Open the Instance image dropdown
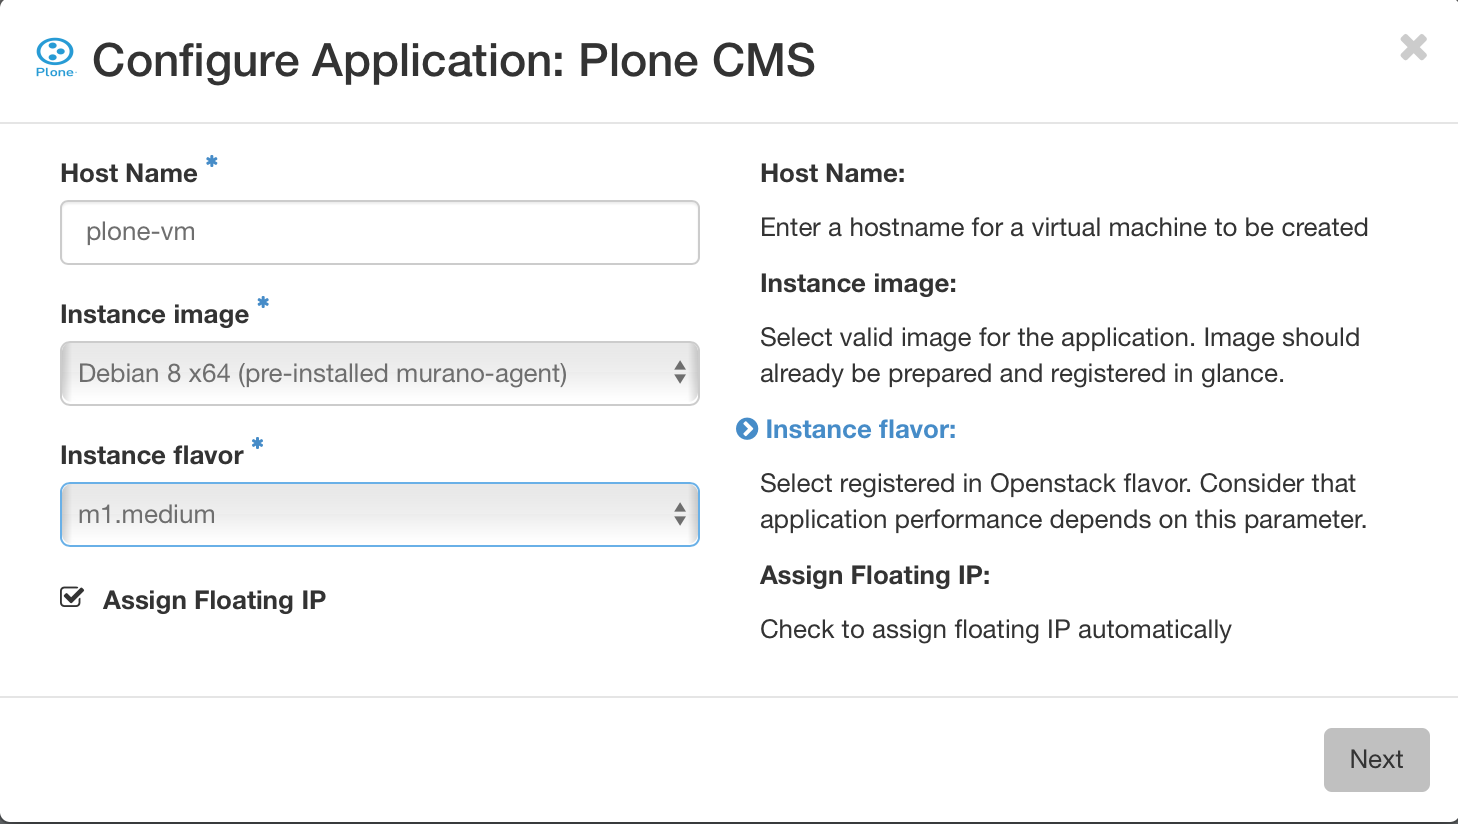 coord(380,373)
